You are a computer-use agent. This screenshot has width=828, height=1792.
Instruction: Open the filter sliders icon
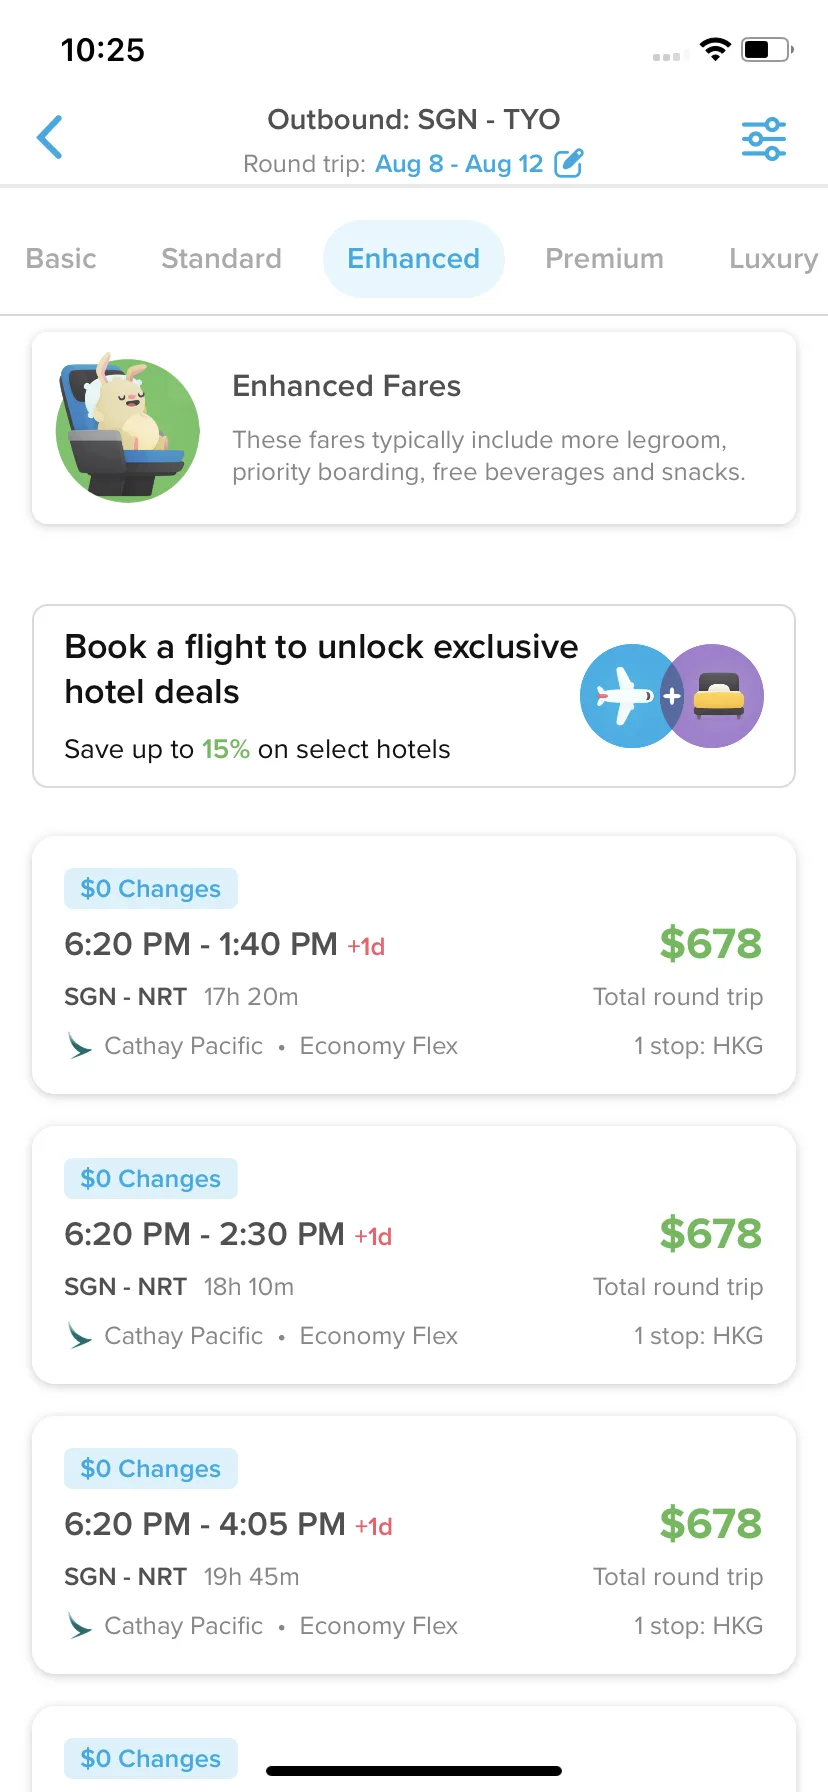tap(763, 139)
